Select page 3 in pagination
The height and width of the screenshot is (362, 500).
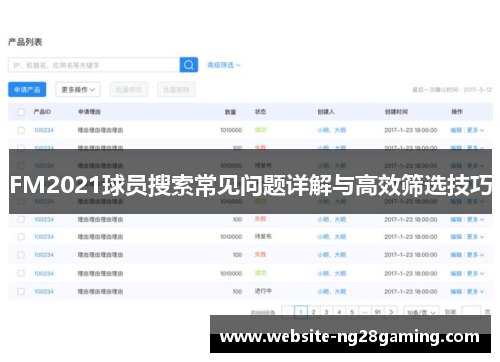pos(326,312)
